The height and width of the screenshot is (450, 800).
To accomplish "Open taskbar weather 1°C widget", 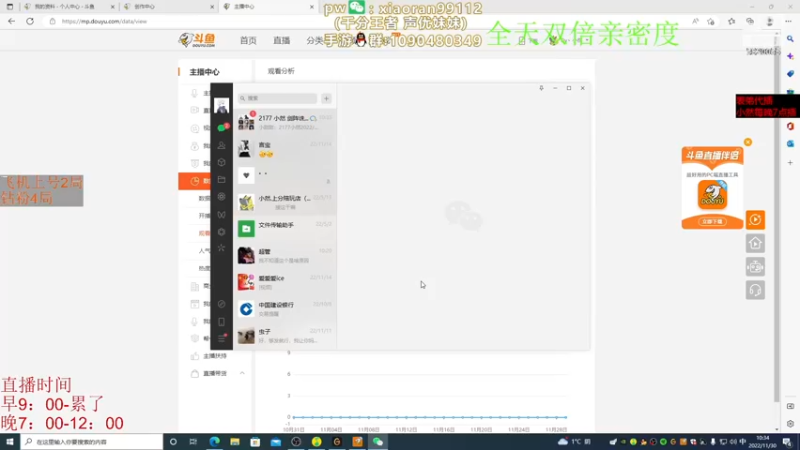I will coord(574,442).
